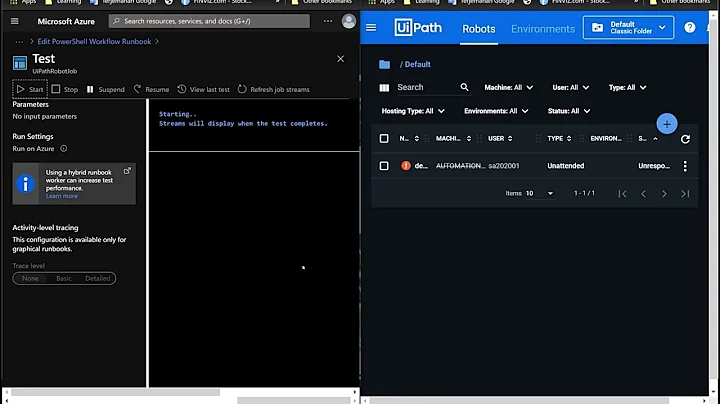
Task: Click the columns view icon beside Search
Action: click(384, 88)
